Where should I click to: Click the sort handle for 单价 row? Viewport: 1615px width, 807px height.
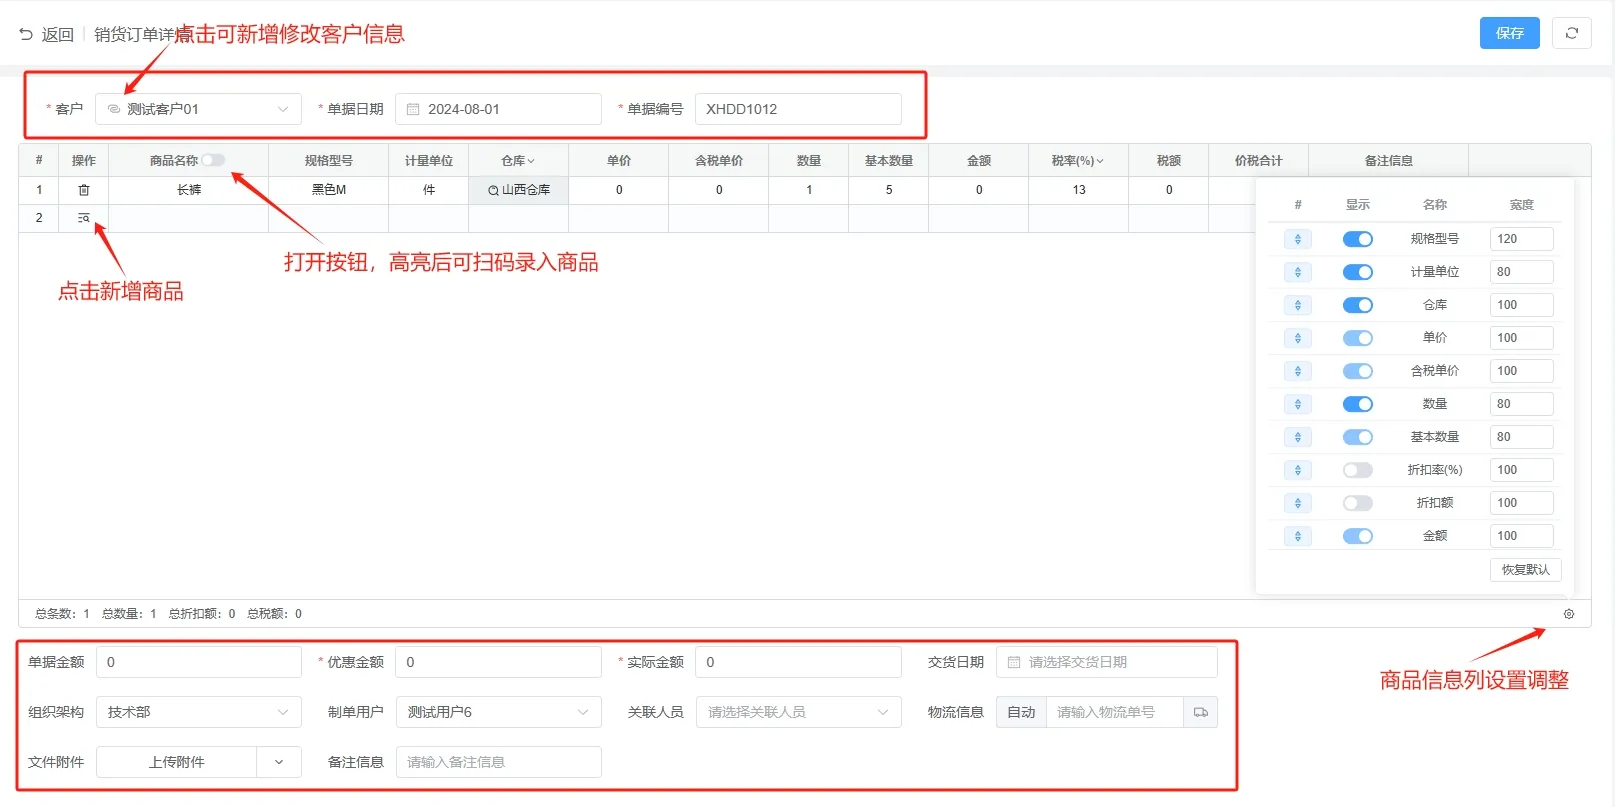click(x=1298, y=338)
